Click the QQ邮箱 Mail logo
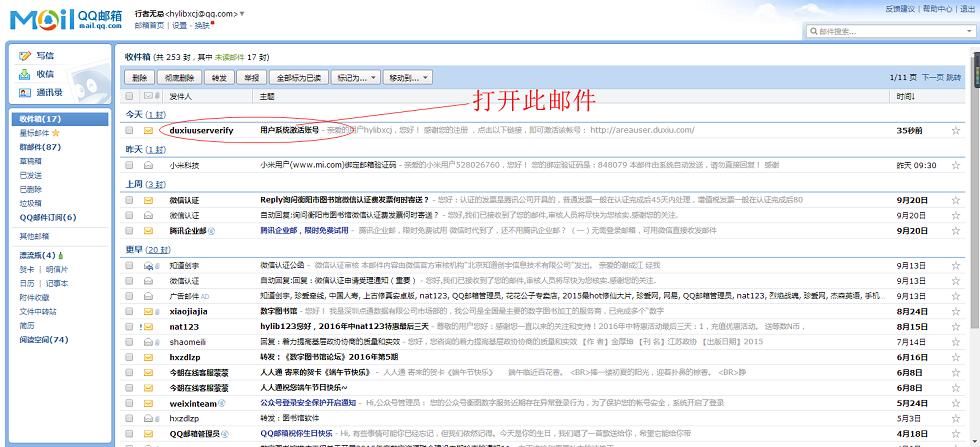 pyautogui.click(x=66, y=19)
